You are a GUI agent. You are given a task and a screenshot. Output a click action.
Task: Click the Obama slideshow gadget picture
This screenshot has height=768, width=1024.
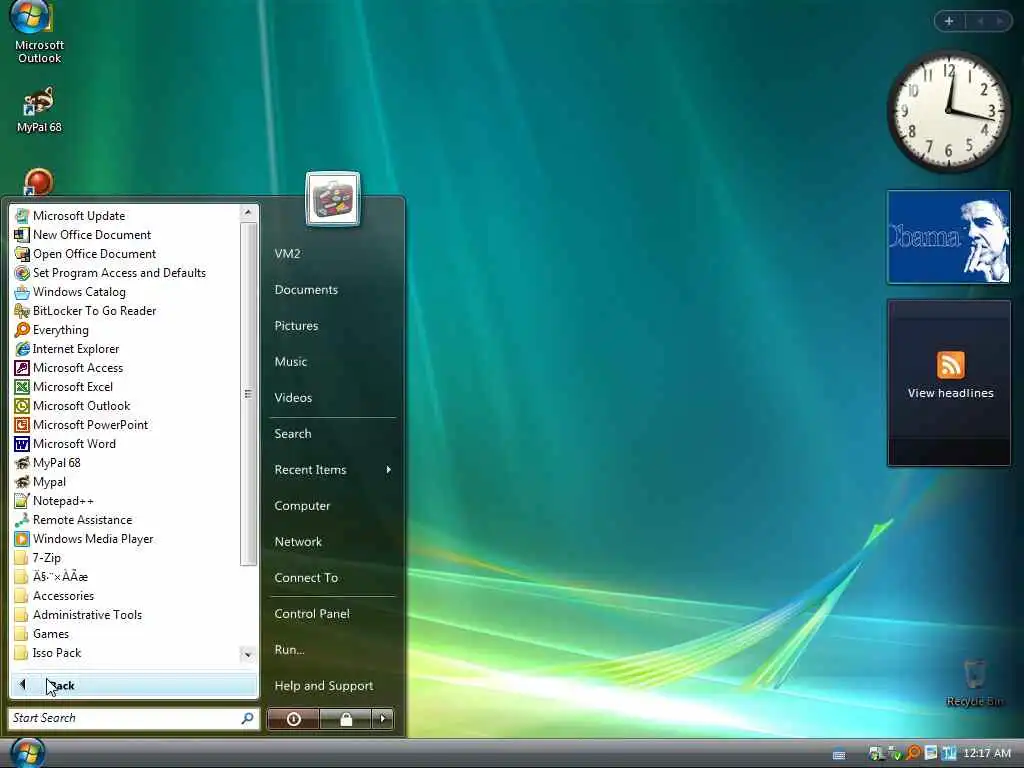(948, 237)
